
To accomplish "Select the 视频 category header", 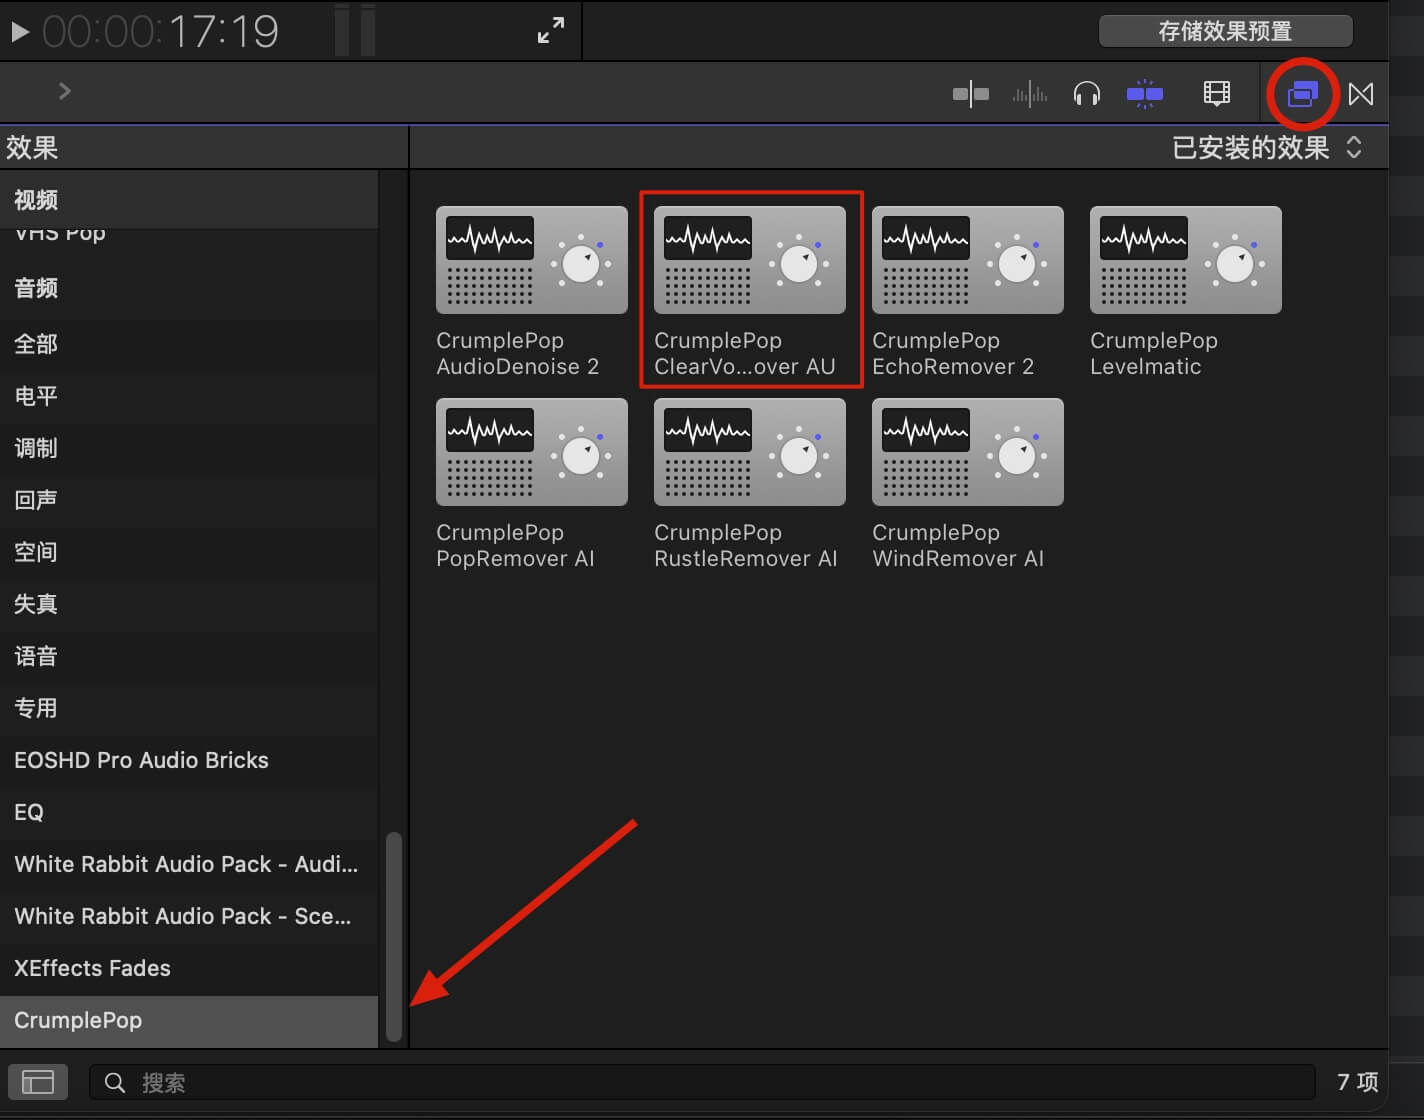I will point(189,200).
